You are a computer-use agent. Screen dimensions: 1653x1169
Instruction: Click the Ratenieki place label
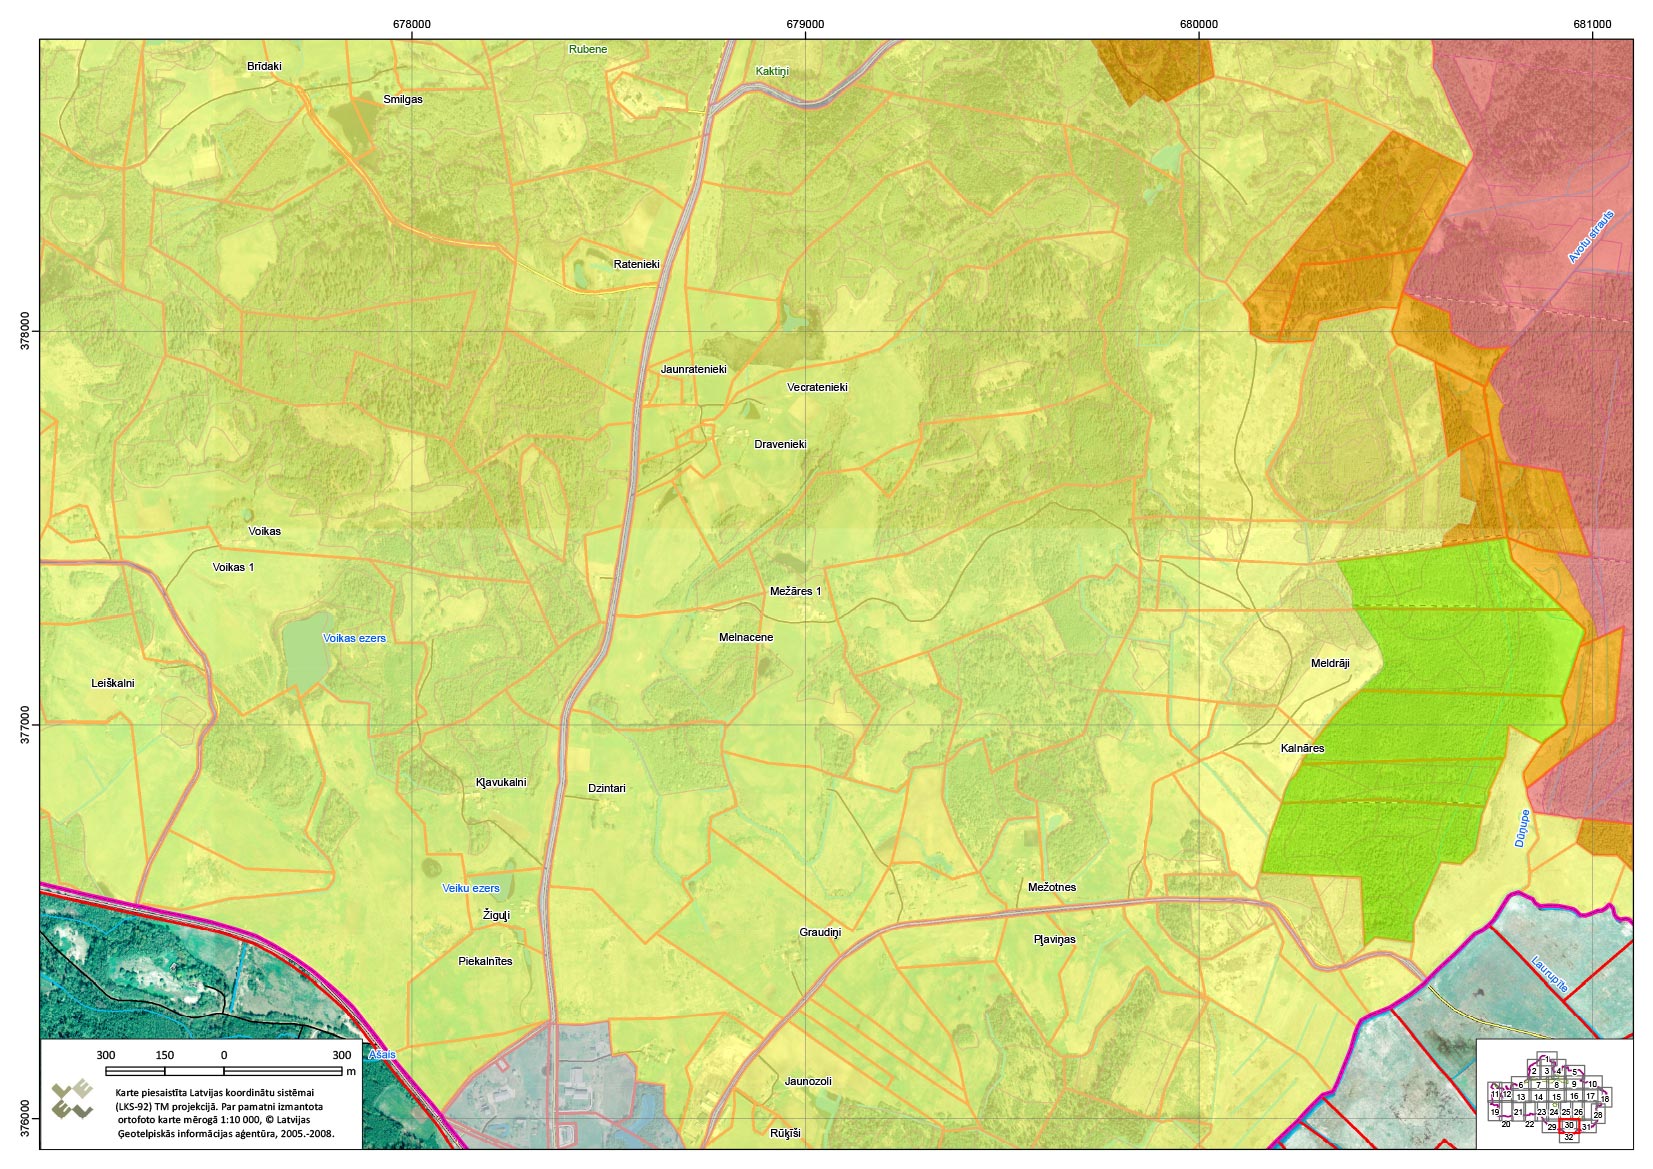coord(636,264)
